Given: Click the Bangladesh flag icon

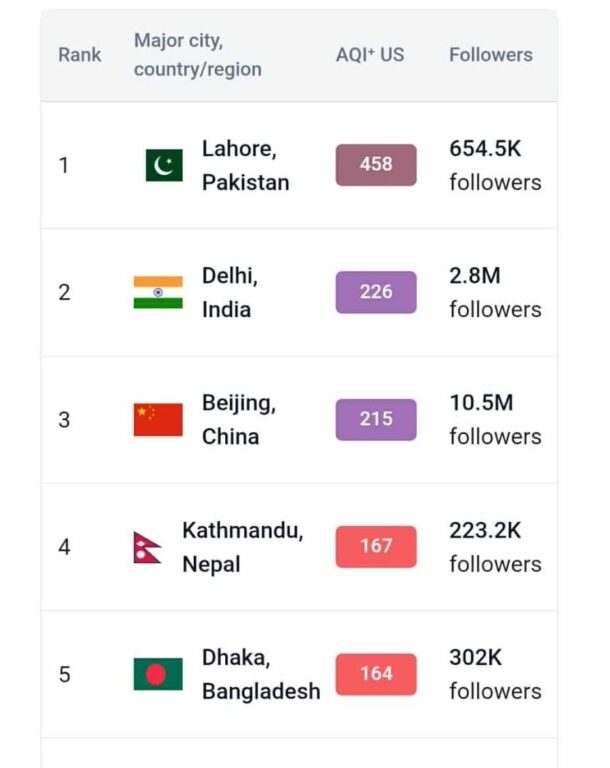Looking at the screenshot, I should [158, 674].
